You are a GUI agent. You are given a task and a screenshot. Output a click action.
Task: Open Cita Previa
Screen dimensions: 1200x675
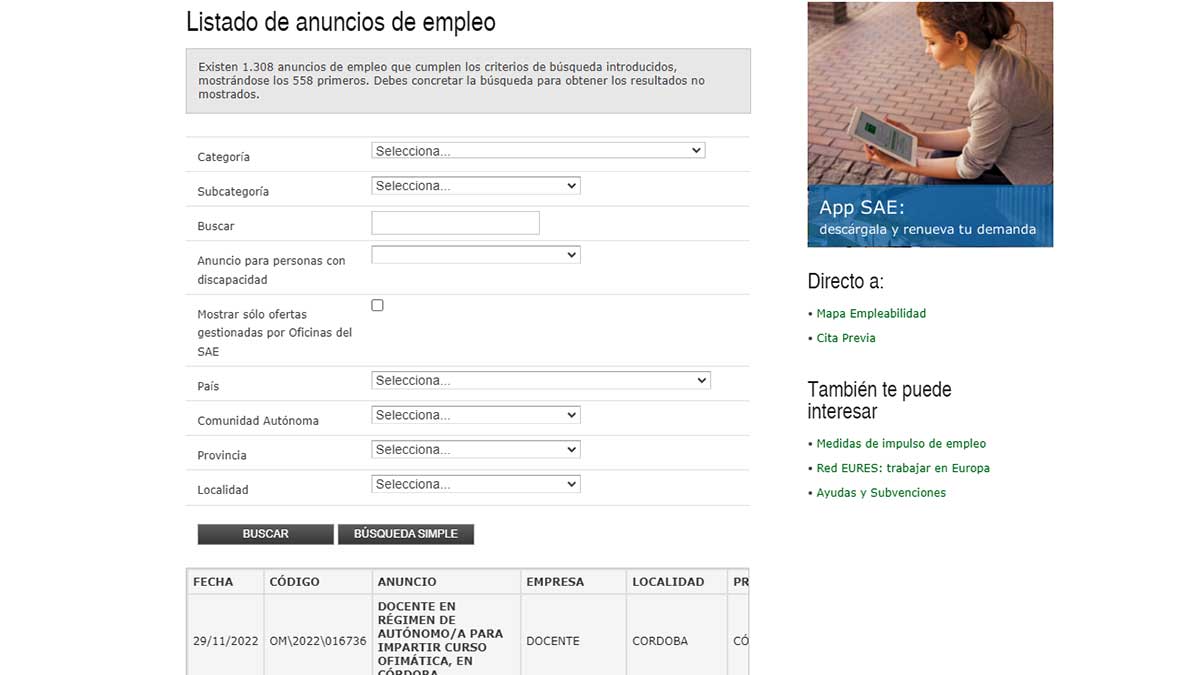(x=846, y=338)
